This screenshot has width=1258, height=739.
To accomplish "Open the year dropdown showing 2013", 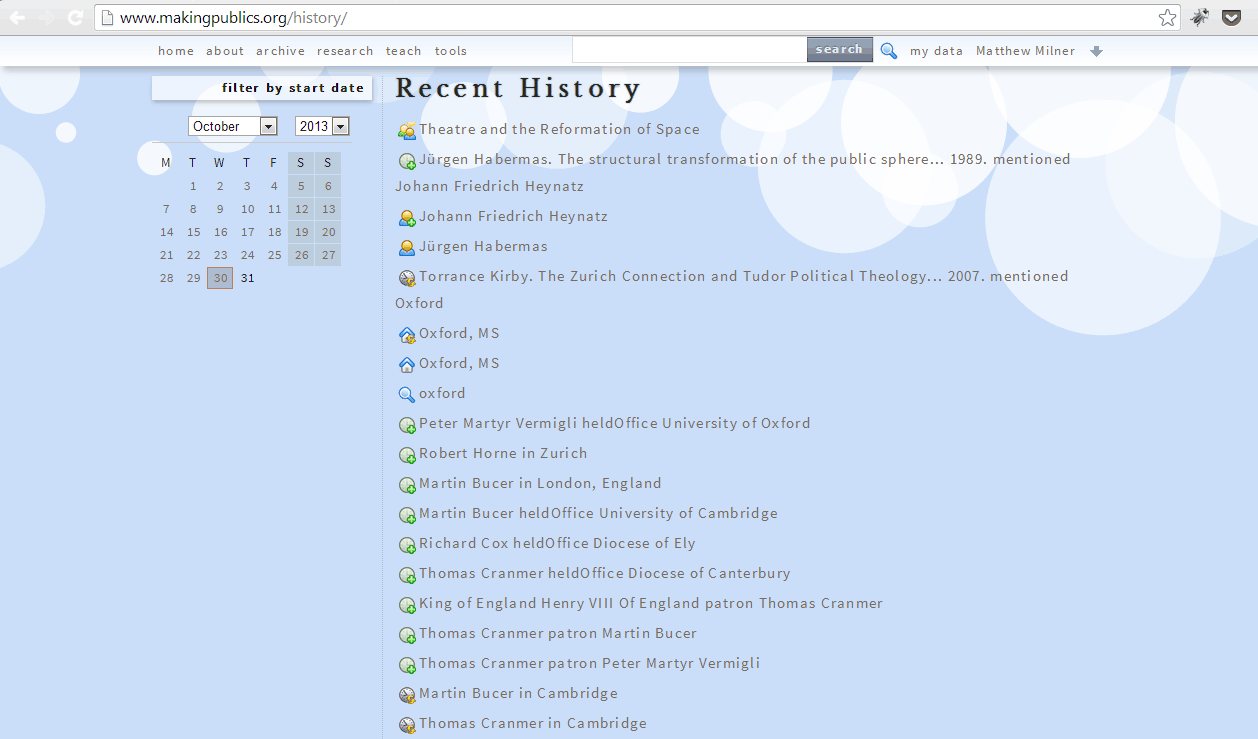I will tap(322, 126).
